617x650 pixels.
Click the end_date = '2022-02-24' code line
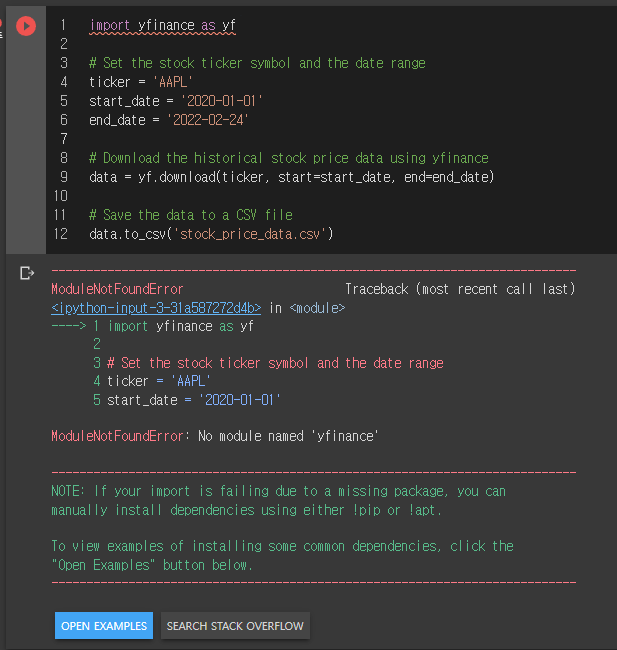pos(169,120)
